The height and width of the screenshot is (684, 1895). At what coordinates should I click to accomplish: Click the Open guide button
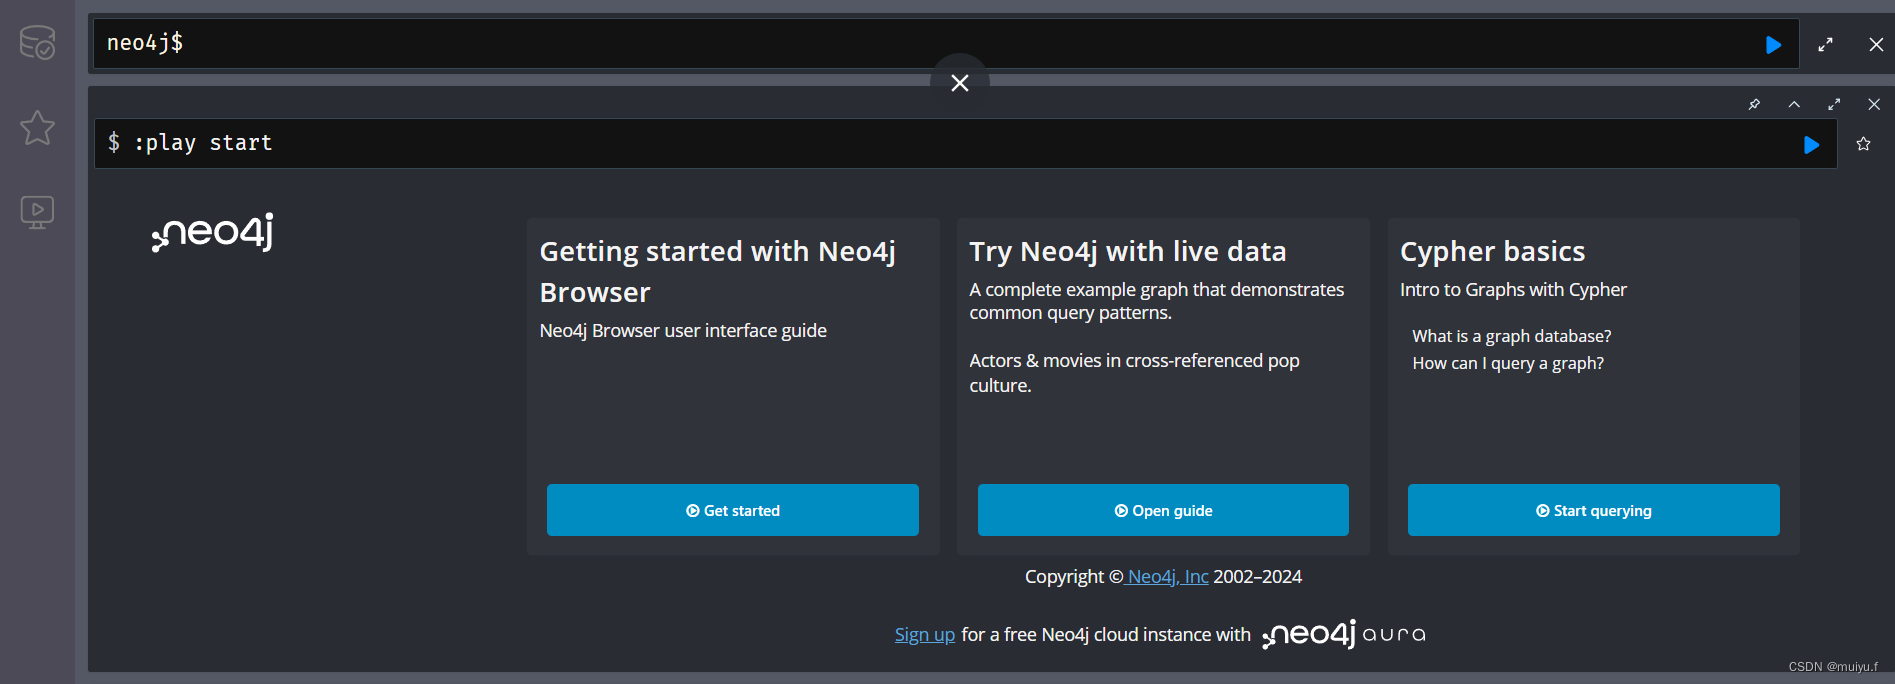(1163, 510)
